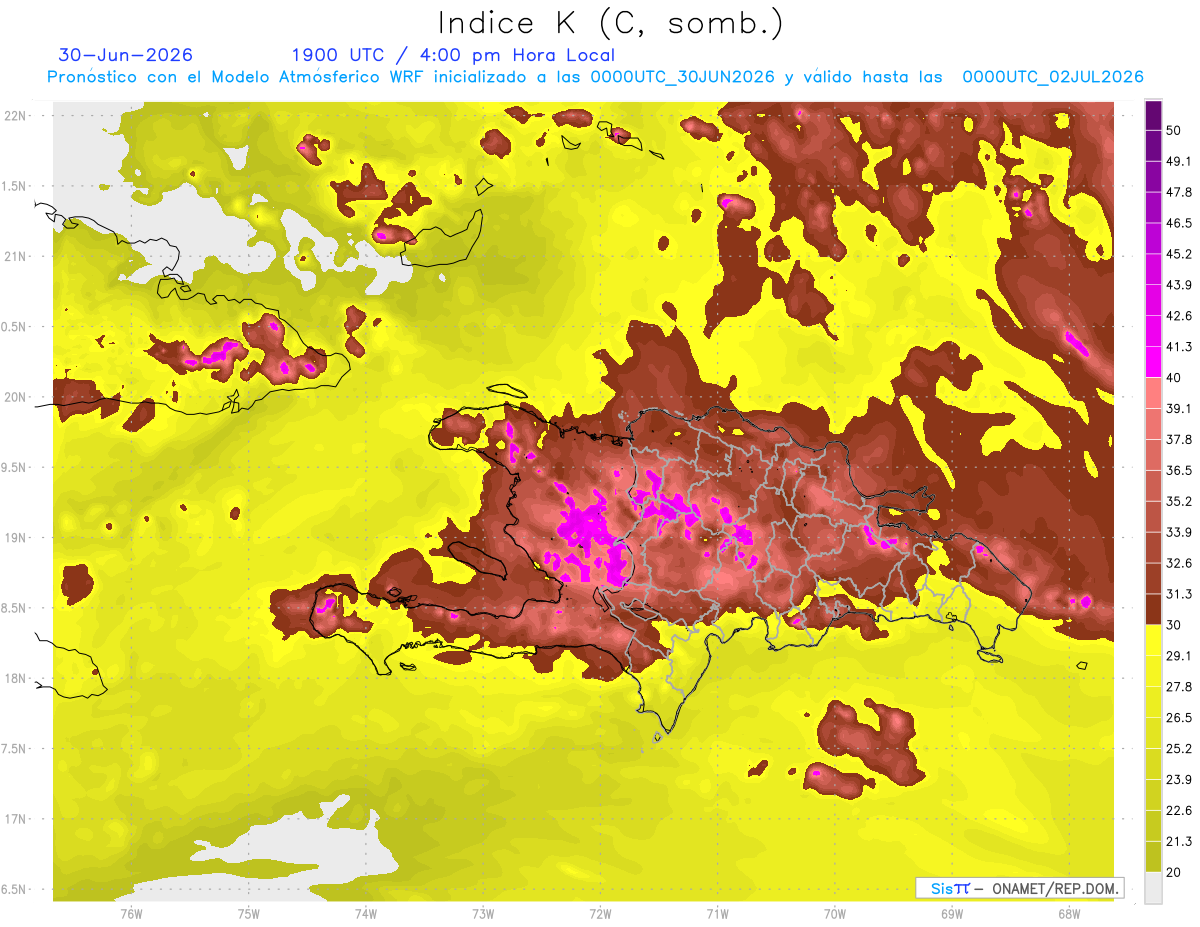
Task: Pick the dark brown swatch between 30 and 31.3
Action: point(1153,609)
